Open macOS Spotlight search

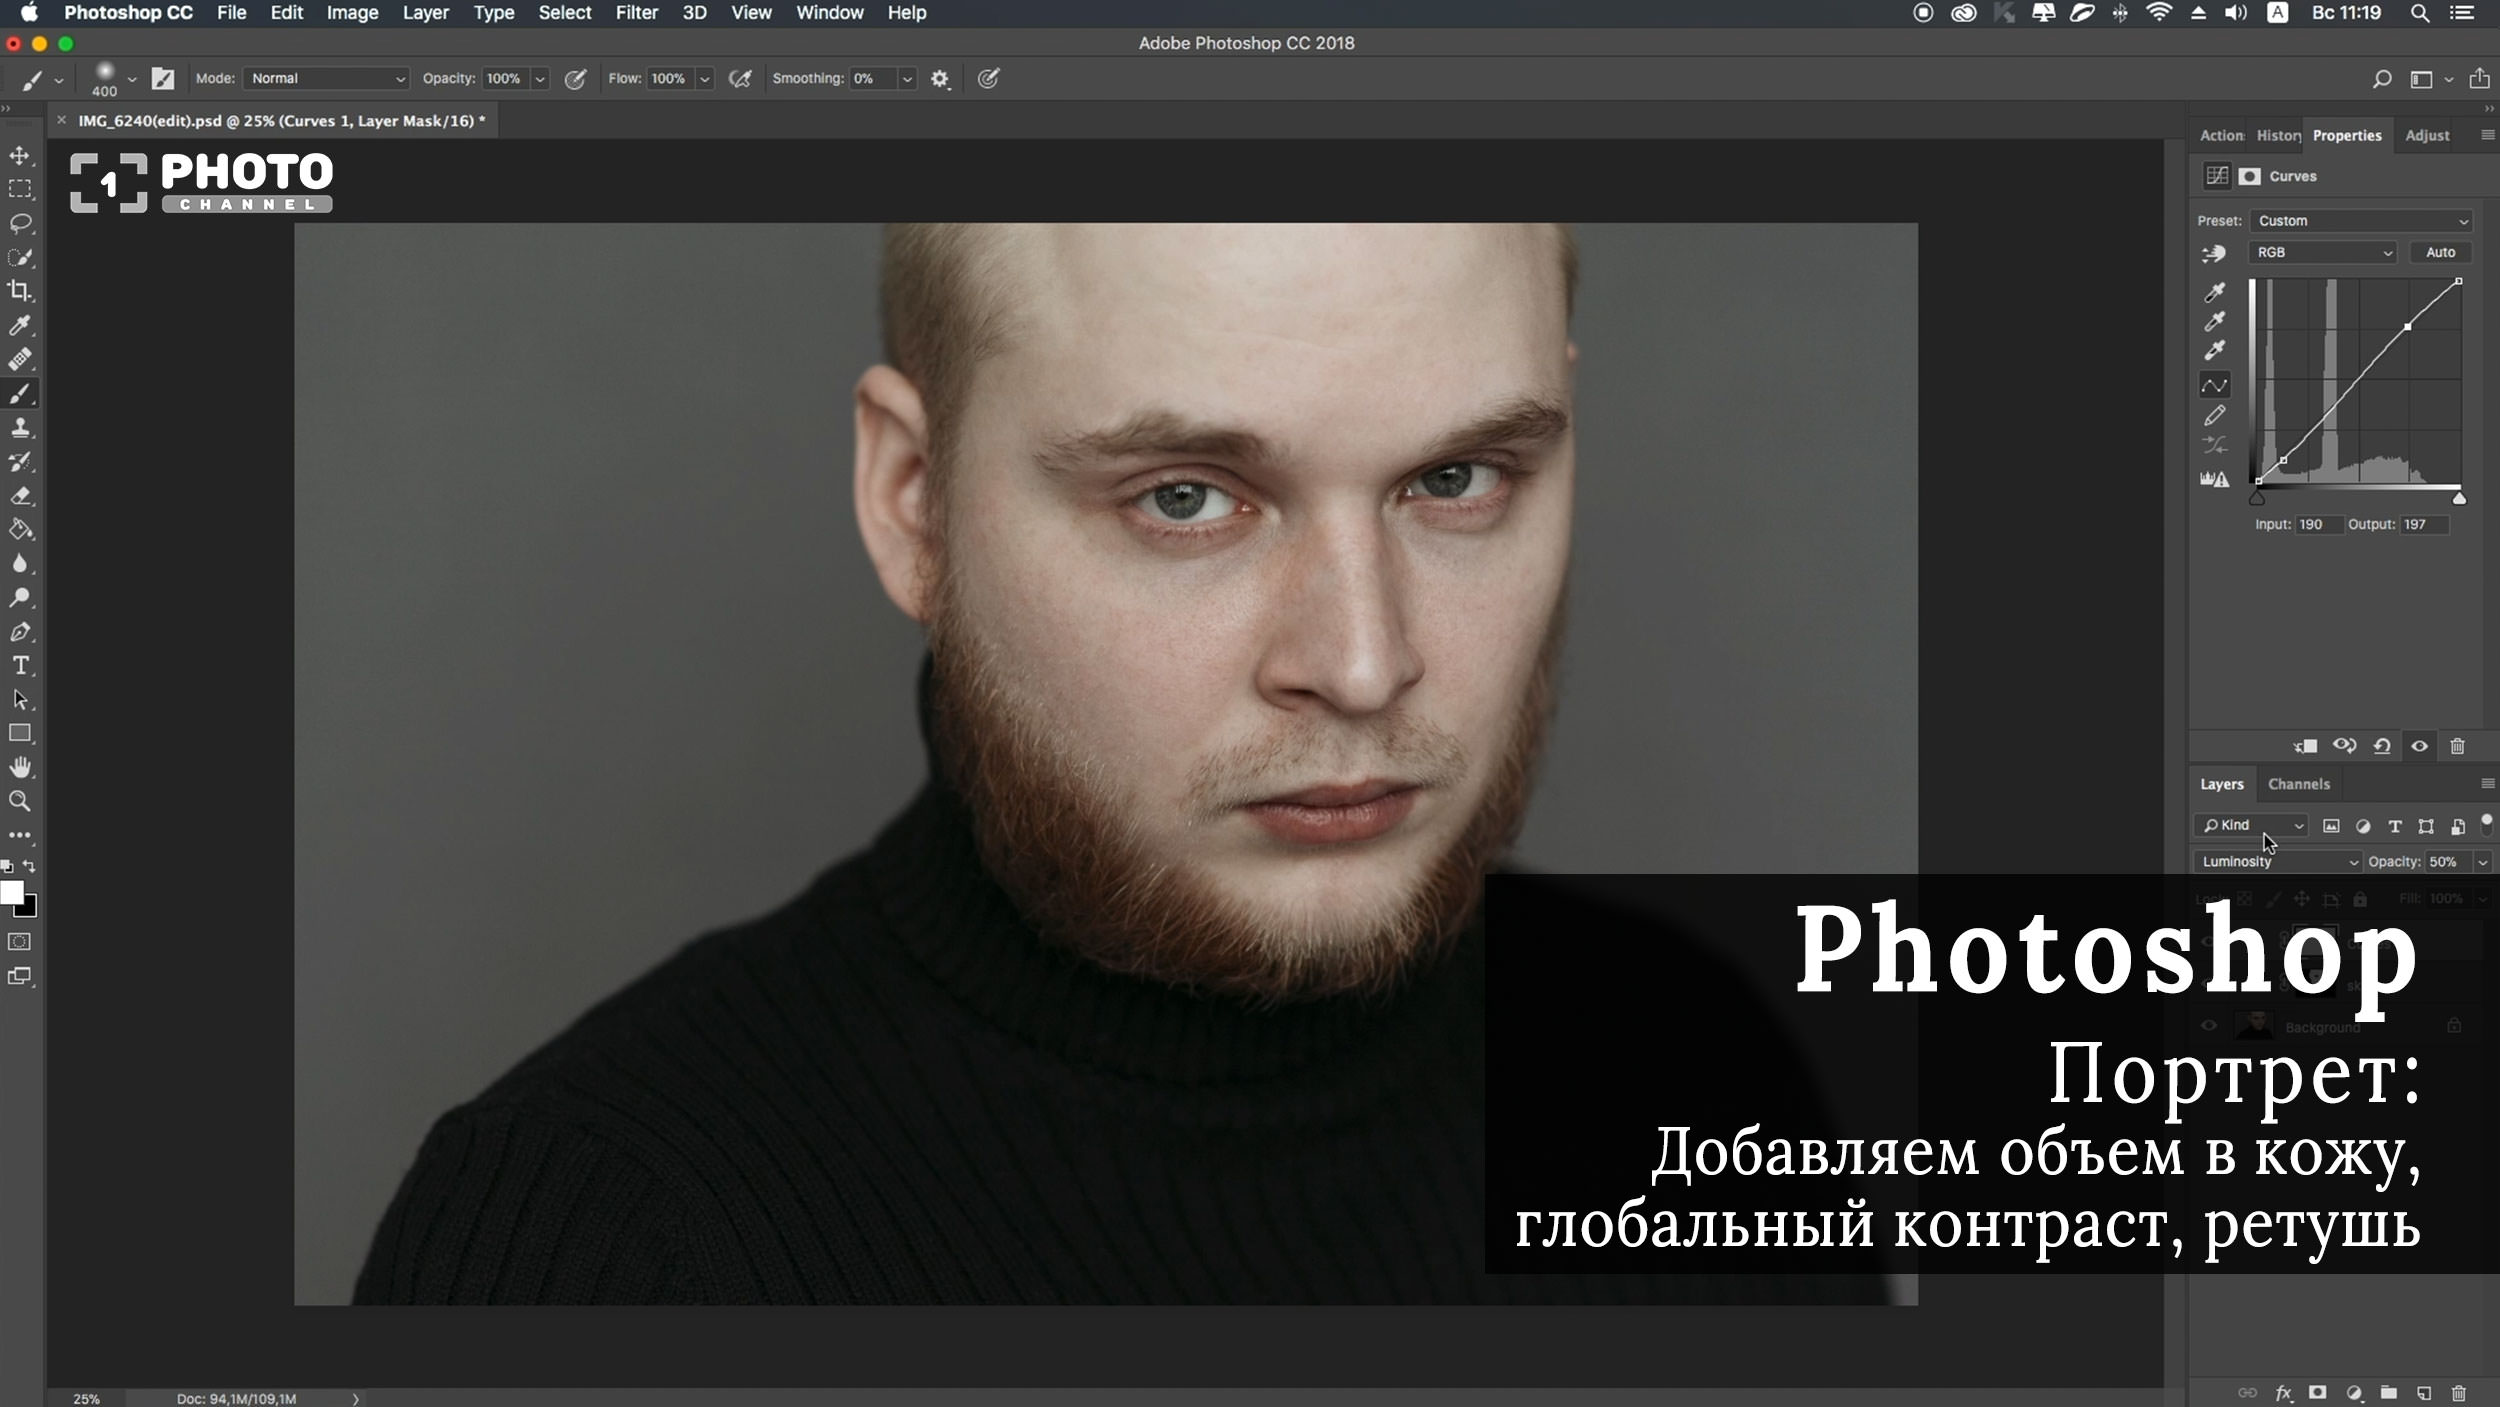coord(2420,13)
